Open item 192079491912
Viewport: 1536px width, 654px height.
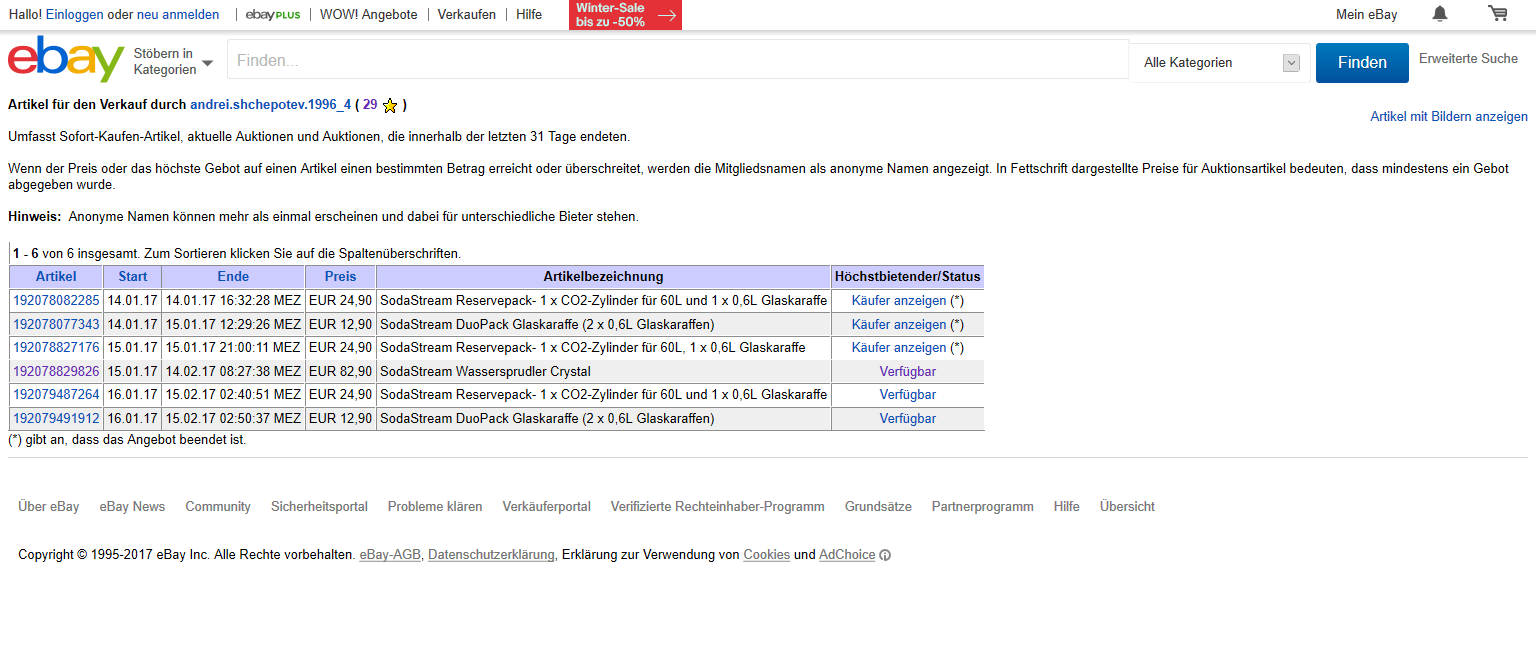click(x=56, y=419)
